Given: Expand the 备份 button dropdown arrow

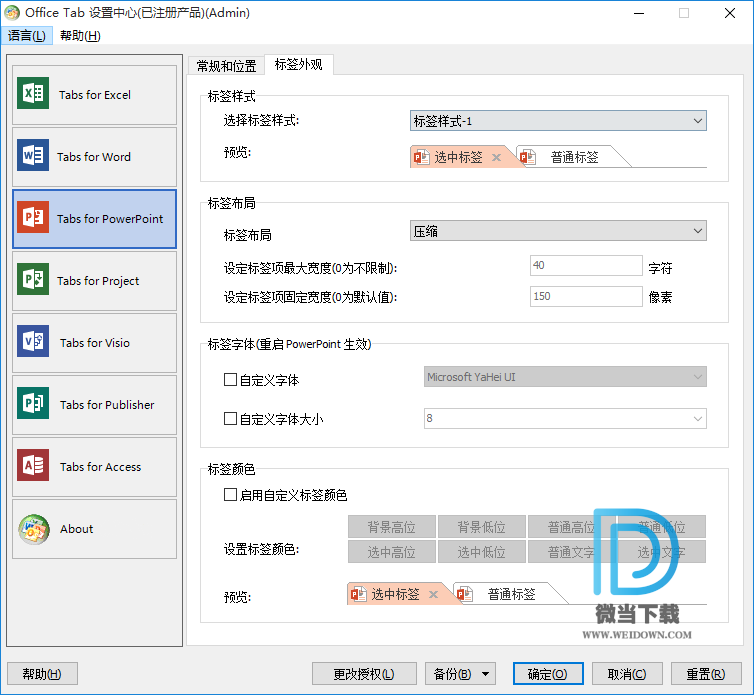Looking at the screenshot, I should (486, 674).
